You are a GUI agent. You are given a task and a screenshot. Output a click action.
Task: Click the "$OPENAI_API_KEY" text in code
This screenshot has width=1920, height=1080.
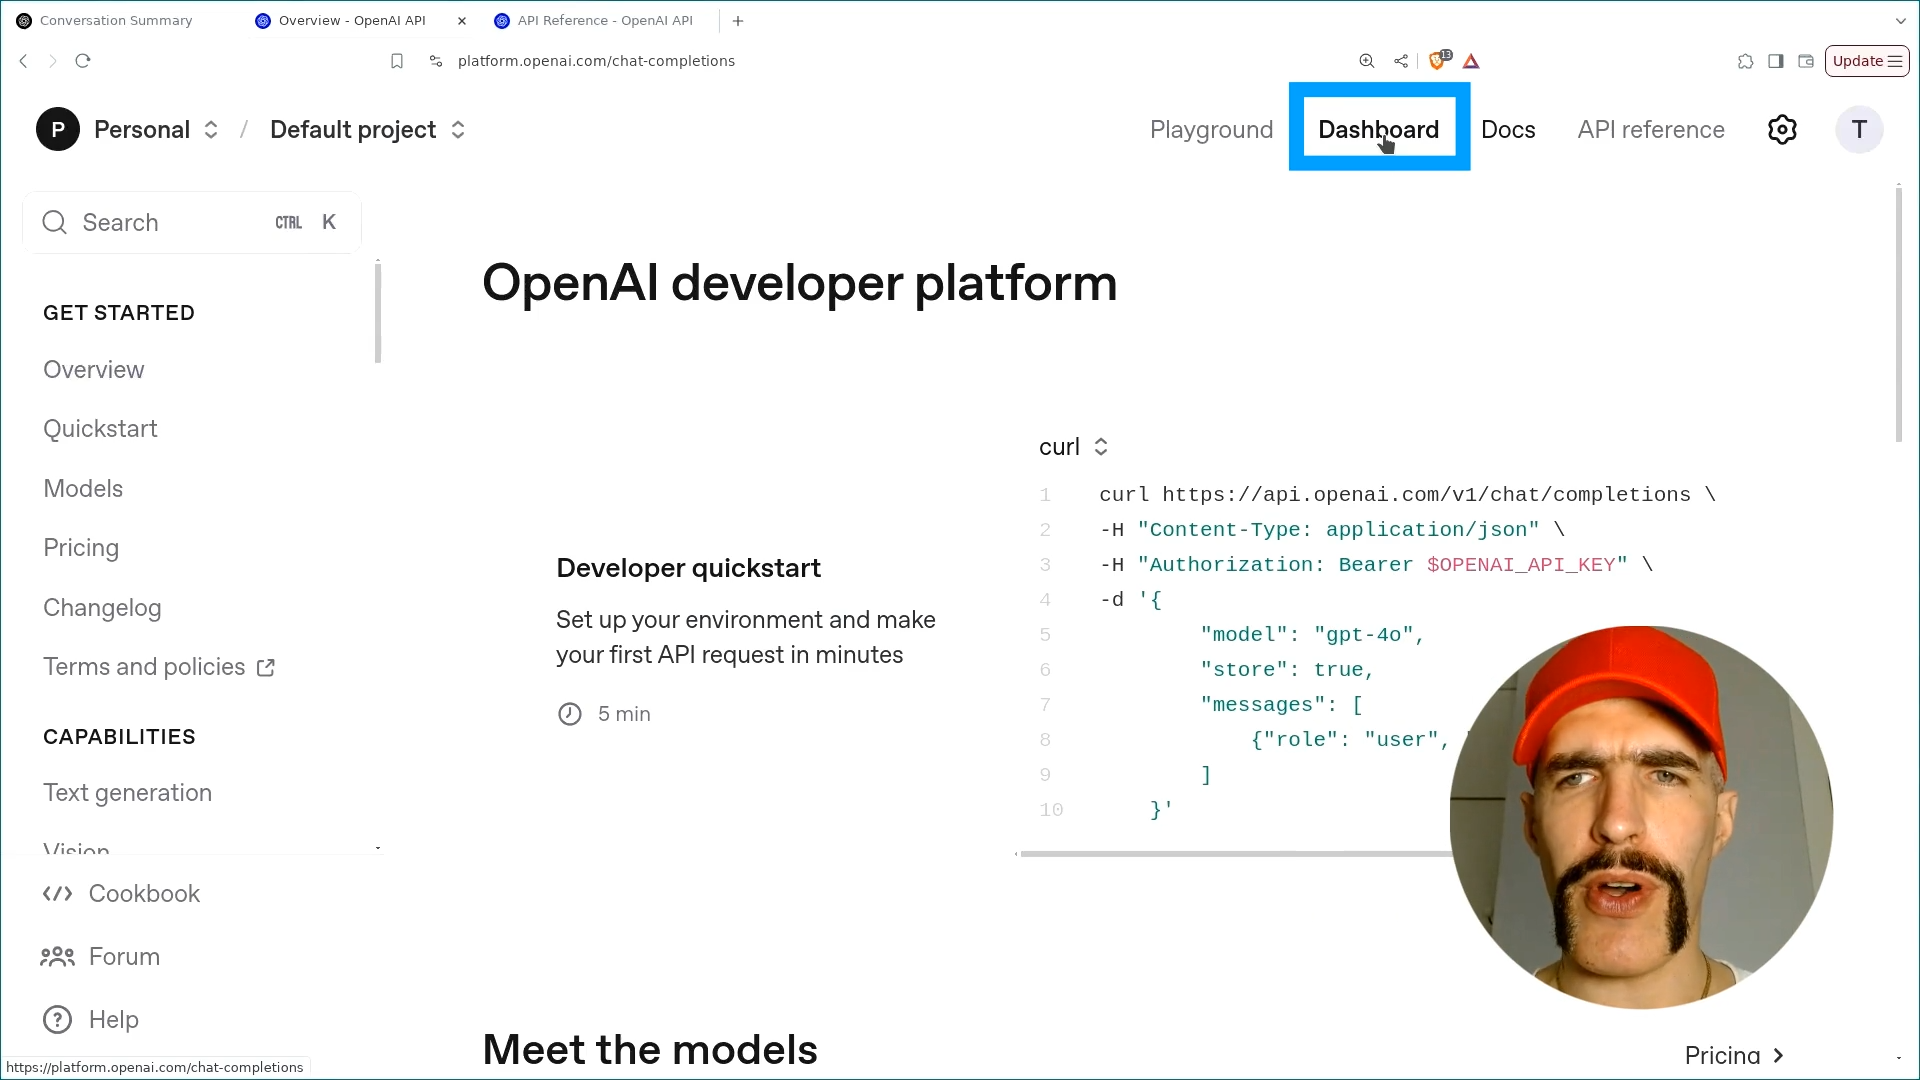pyautogui.click(x=1520, y=565)
